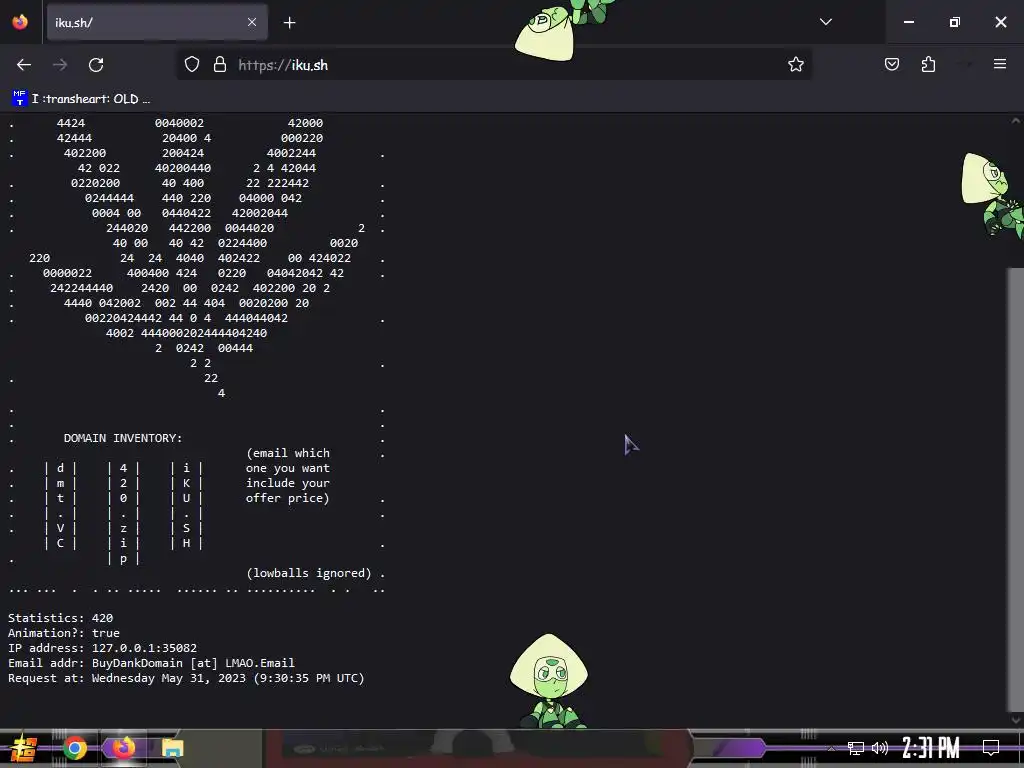The width and height of the screenshot is (1024, 768).
Task: Restore down the Firefox window
Action: click(x=954, y=22)
